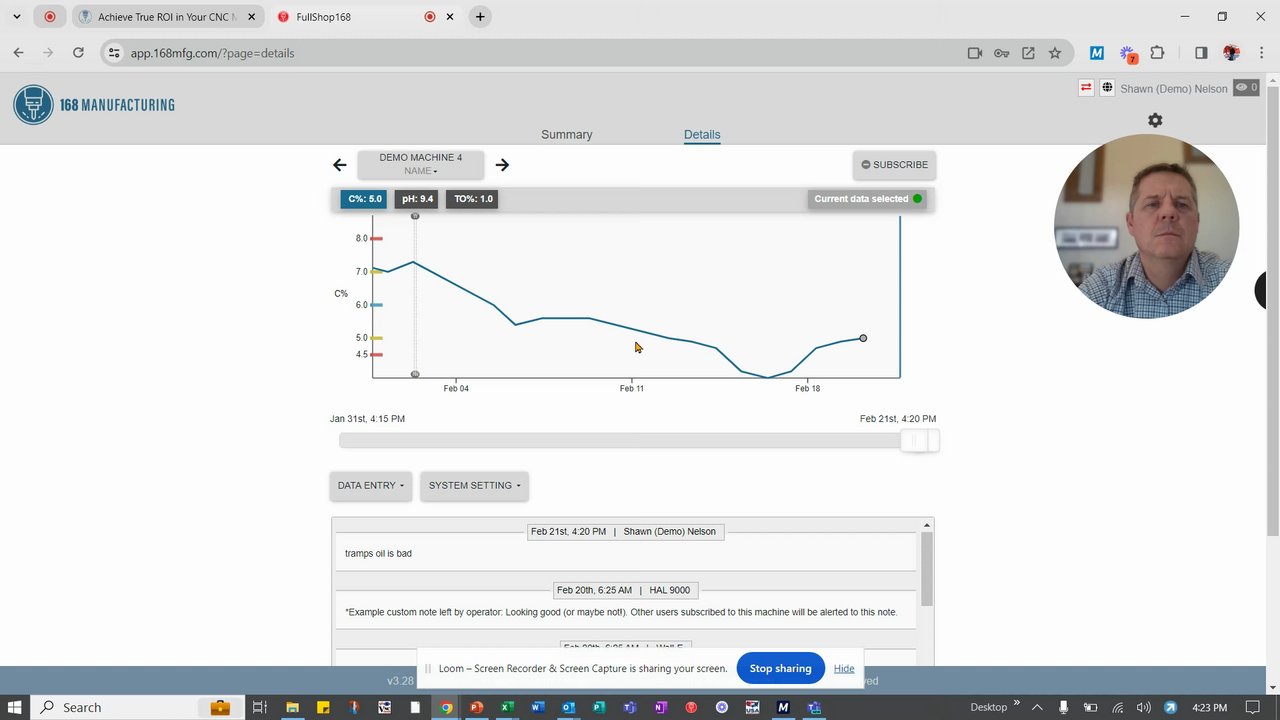
Task: Open the Data Entry dropdown
Action: tap(370, 486)
